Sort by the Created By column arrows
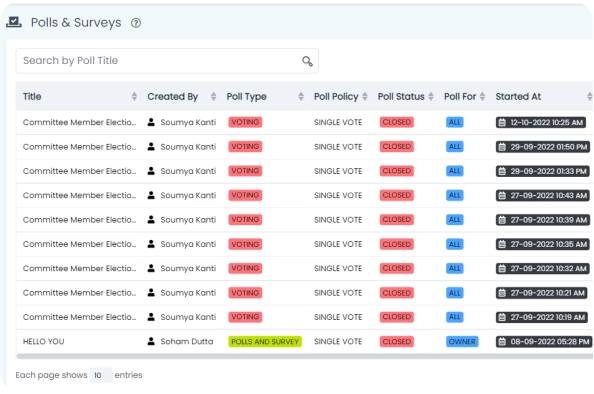The height and width of the screenshot is (394, 594). 213,96
